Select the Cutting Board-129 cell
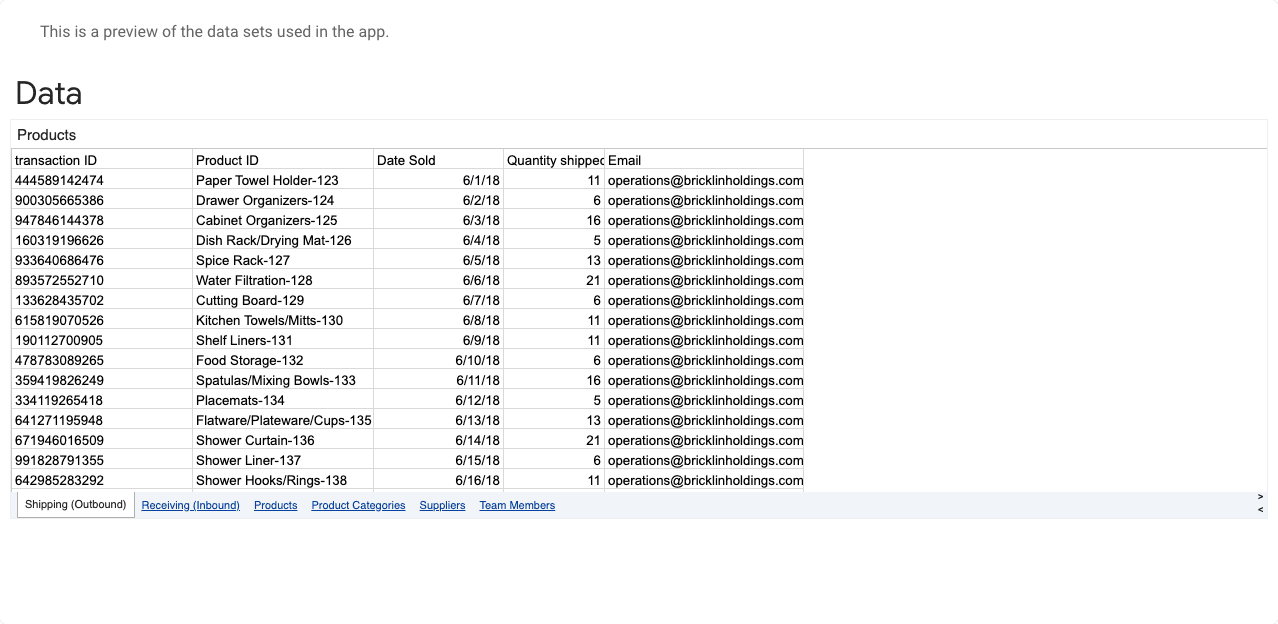Viewport: 1278px width, 624px height. coord(283,300)
